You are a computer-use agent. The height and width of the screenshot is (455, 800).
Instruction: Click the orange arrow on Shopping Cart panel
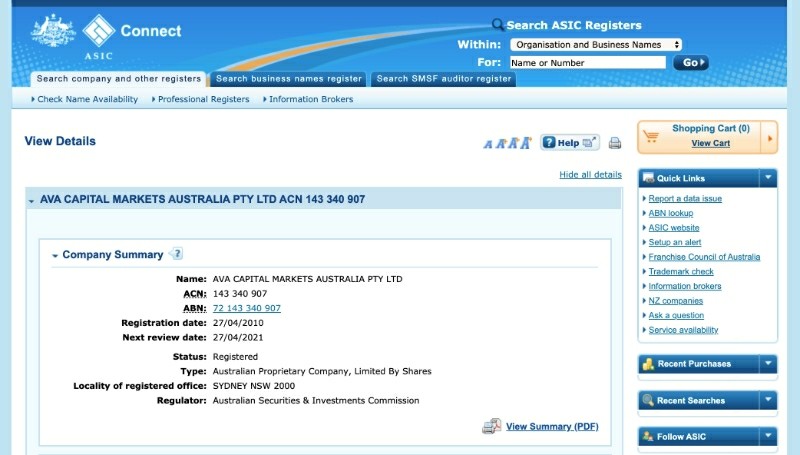coord(769,138)
